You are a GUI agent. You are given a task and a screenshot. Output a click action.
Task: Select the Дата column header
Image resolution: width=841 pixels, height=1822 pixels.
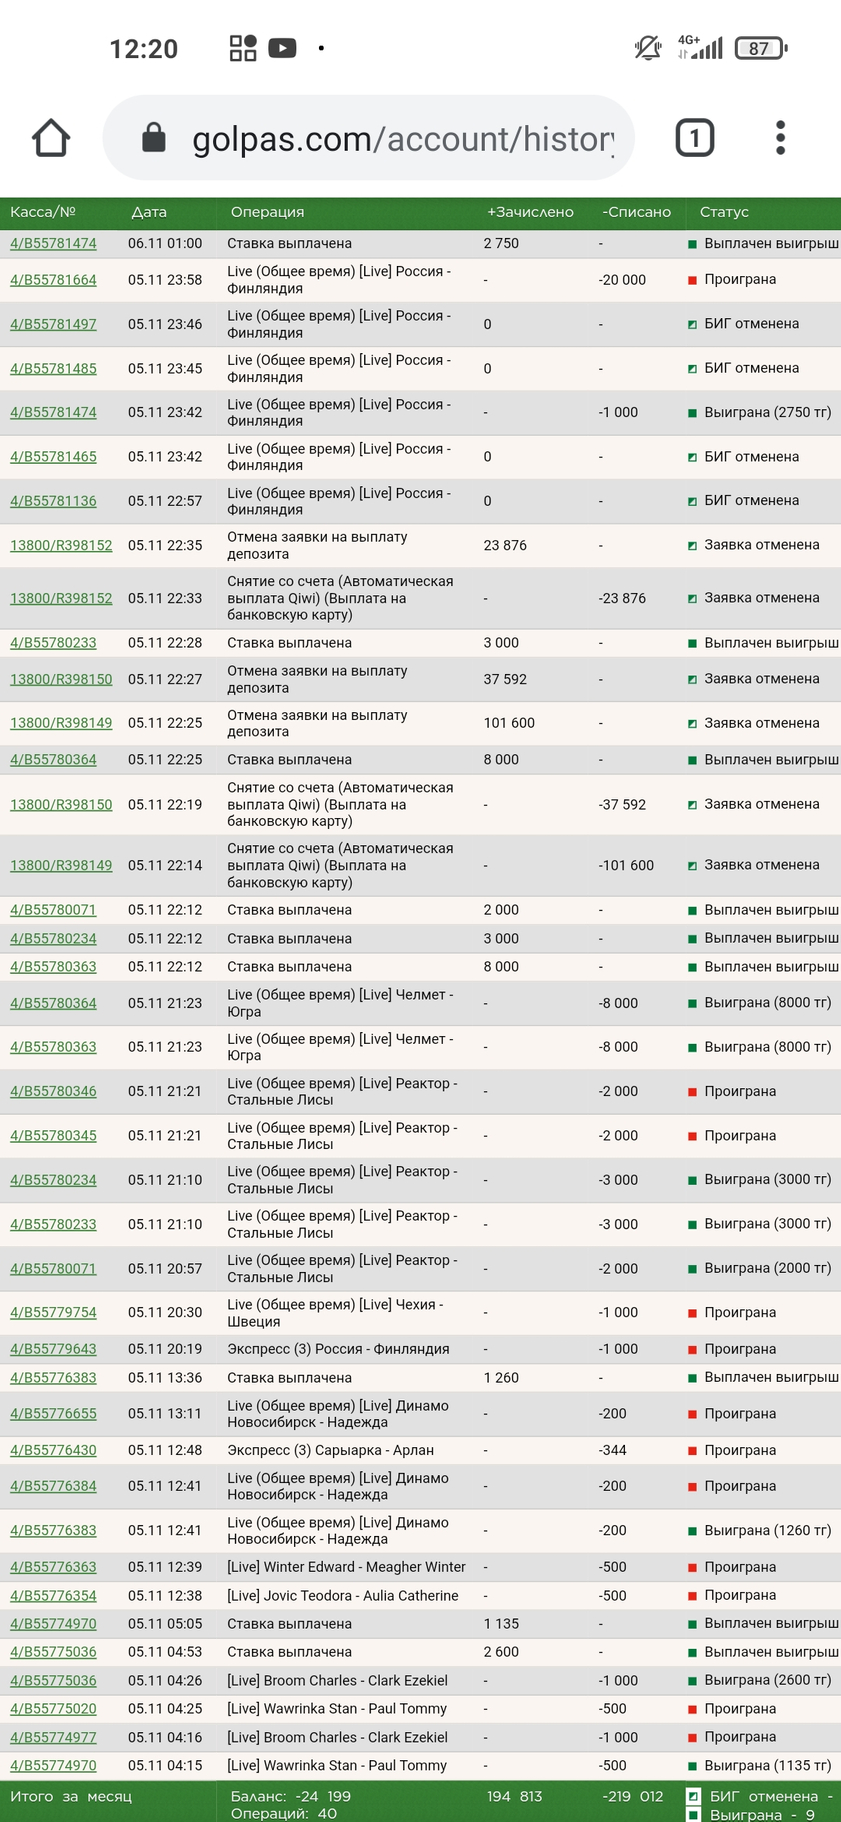pos(149,212)
